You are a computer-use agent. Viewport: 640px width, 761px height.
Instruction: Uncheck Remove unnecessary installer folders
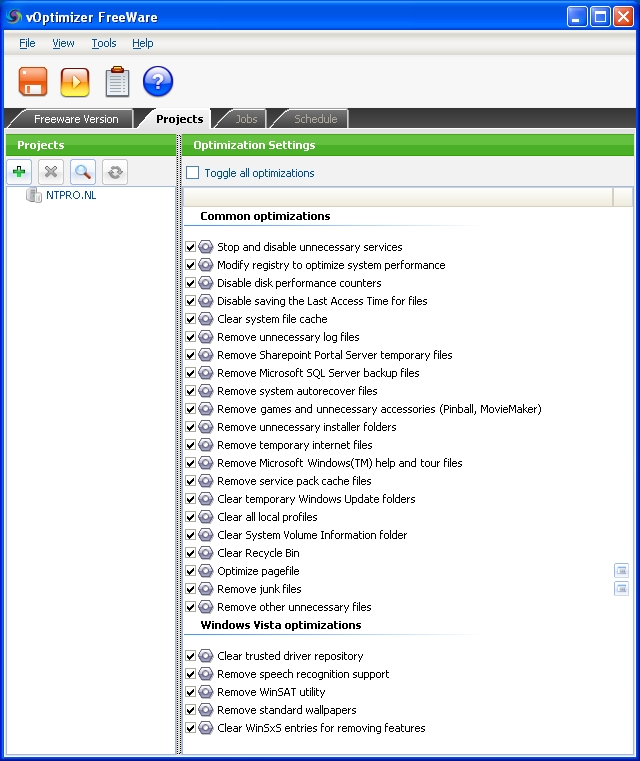[x=191, y=427]
